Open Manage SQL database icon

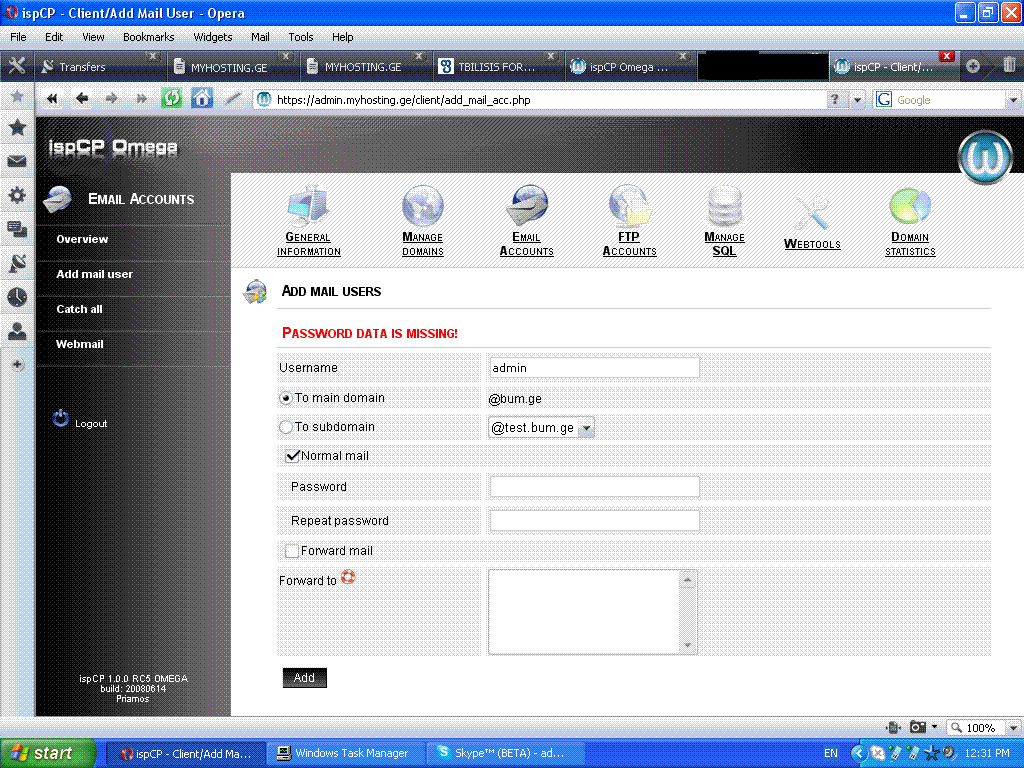tap(724, 206)
